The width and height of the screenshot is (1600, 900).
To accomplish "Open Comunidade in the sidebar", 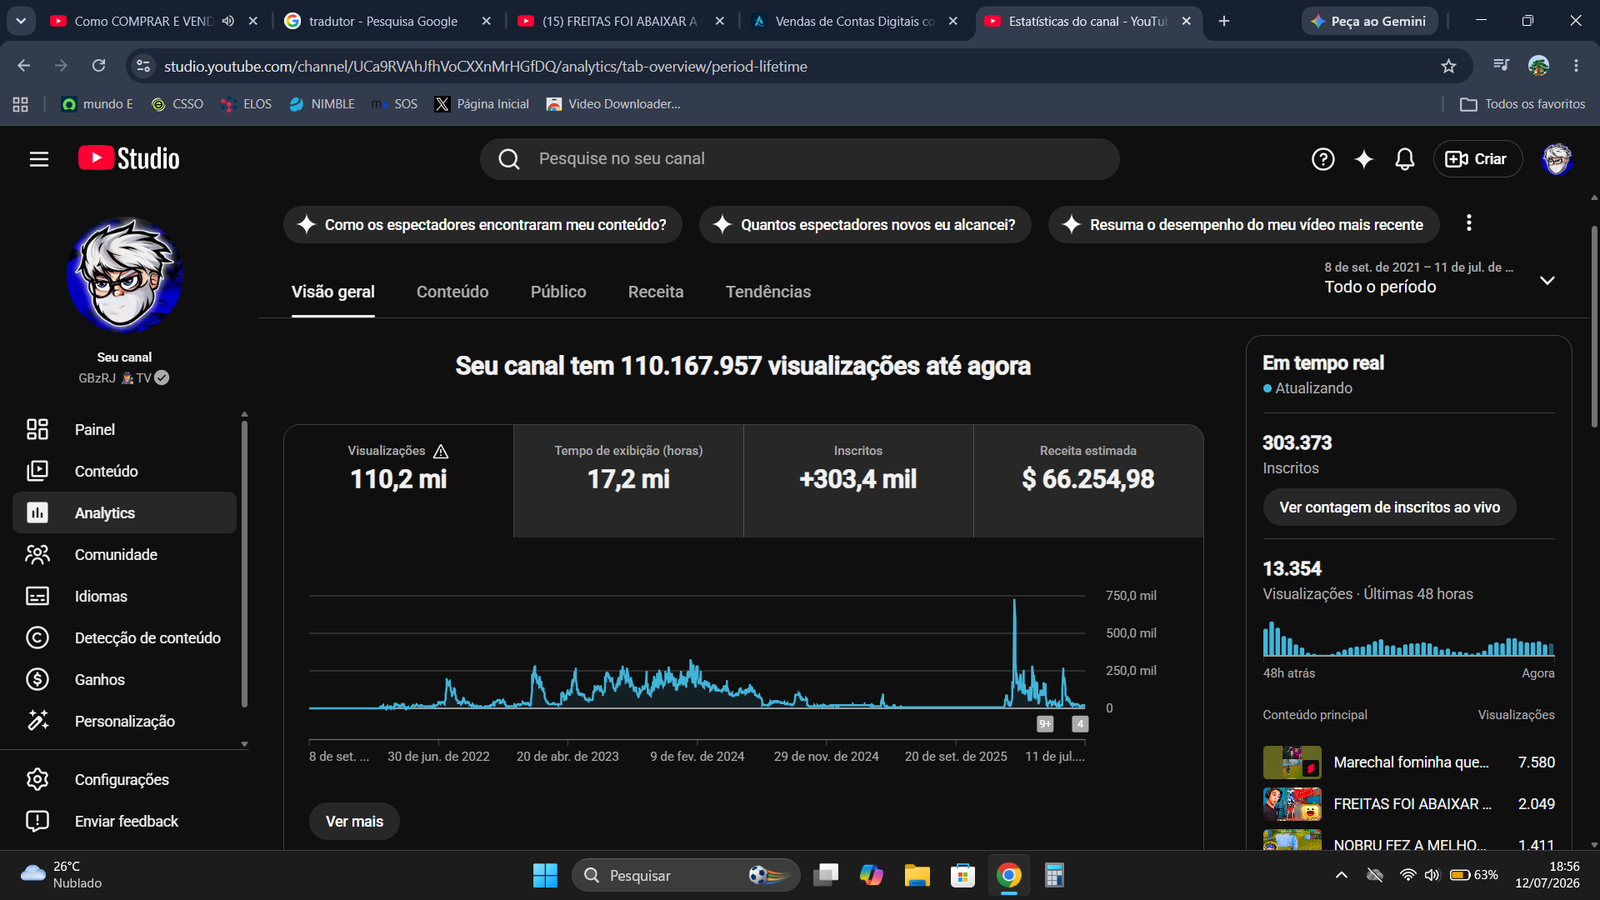I will [125, 555].
